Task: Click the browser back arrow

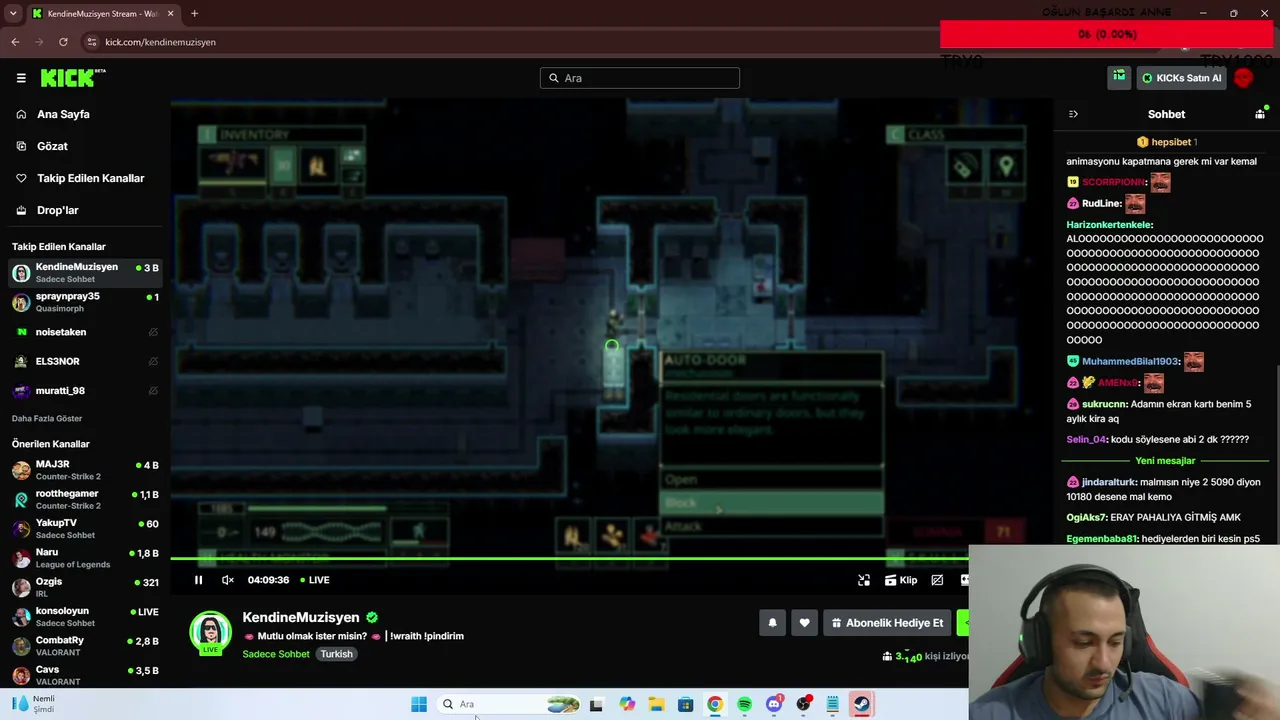Action: [x=15, y=42]
